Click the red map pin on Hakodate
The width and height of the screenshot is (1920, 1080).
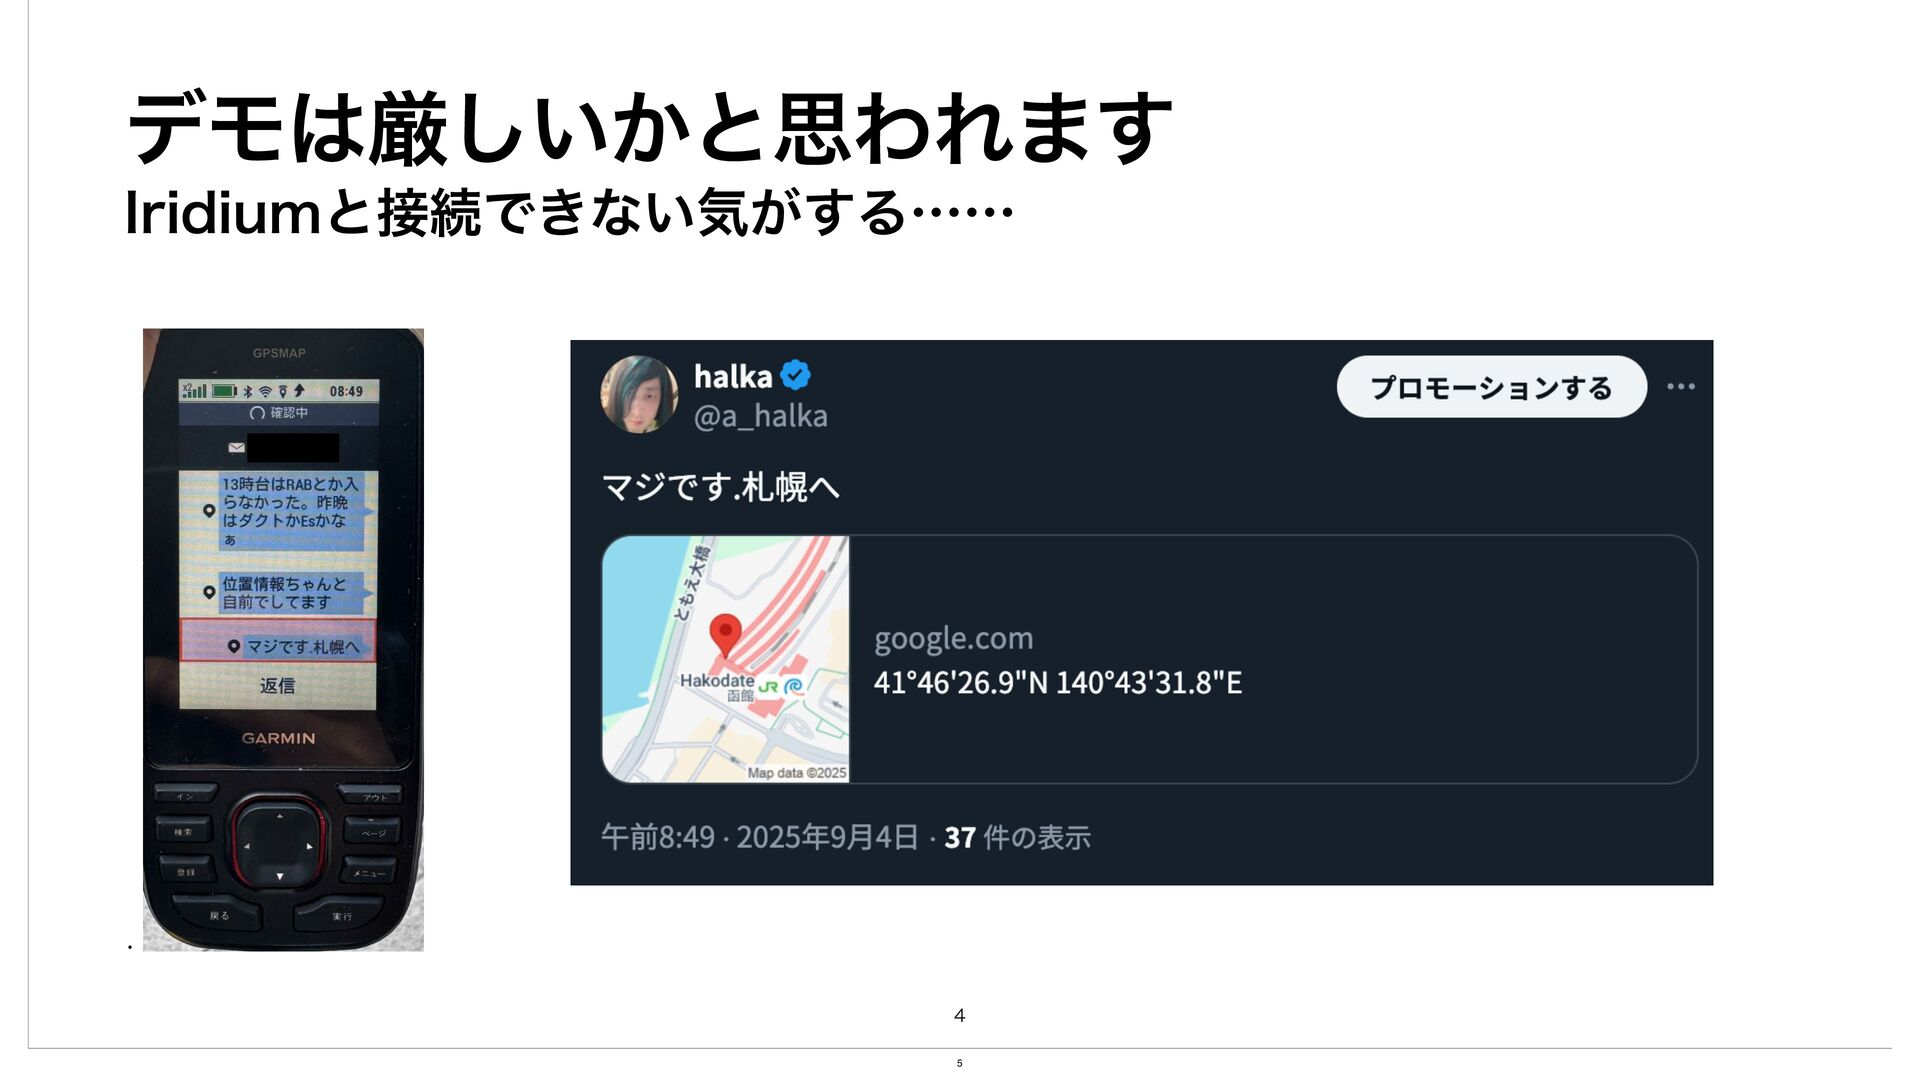[725, 637]
